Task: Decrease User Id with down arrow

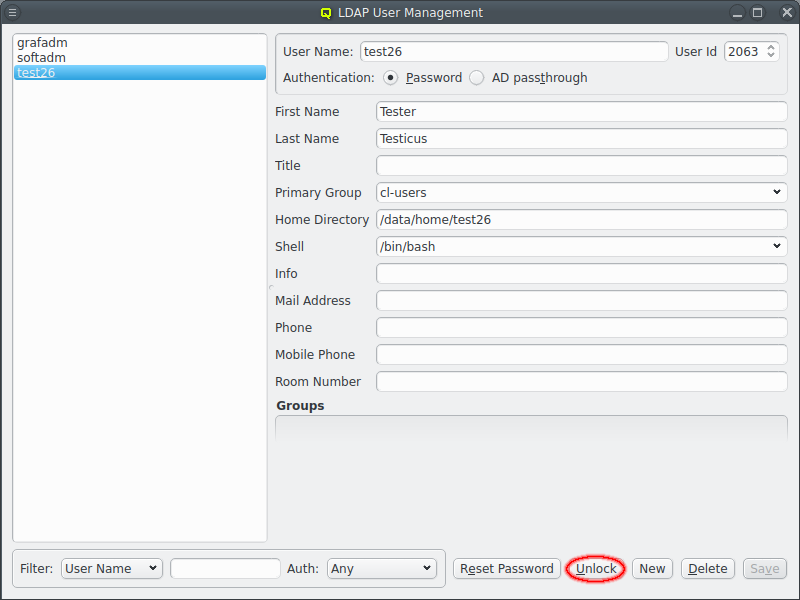Action: (770, 56)
